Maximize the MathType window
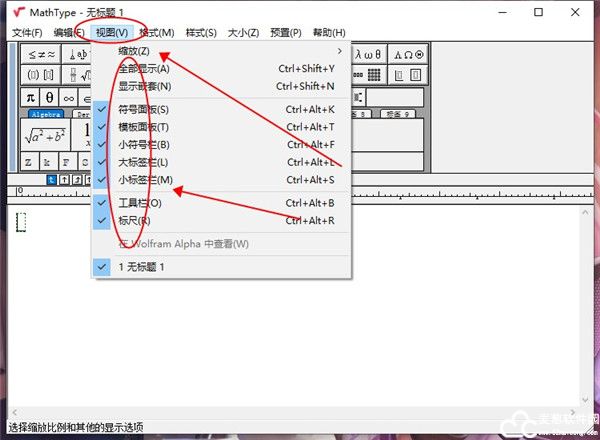Screen dimensions: 600x440 pyautogui.click(x=538, y=12)
